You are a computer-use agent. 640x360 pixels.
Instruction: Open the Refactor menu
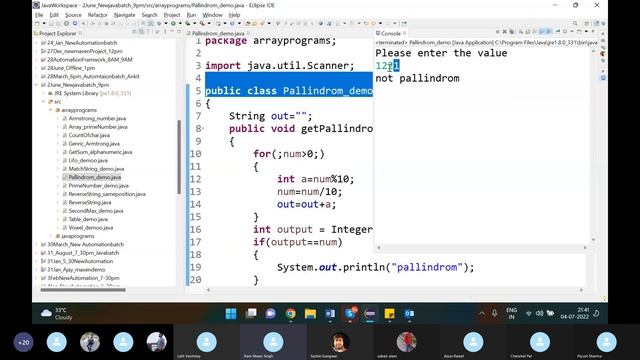point(98,15)
